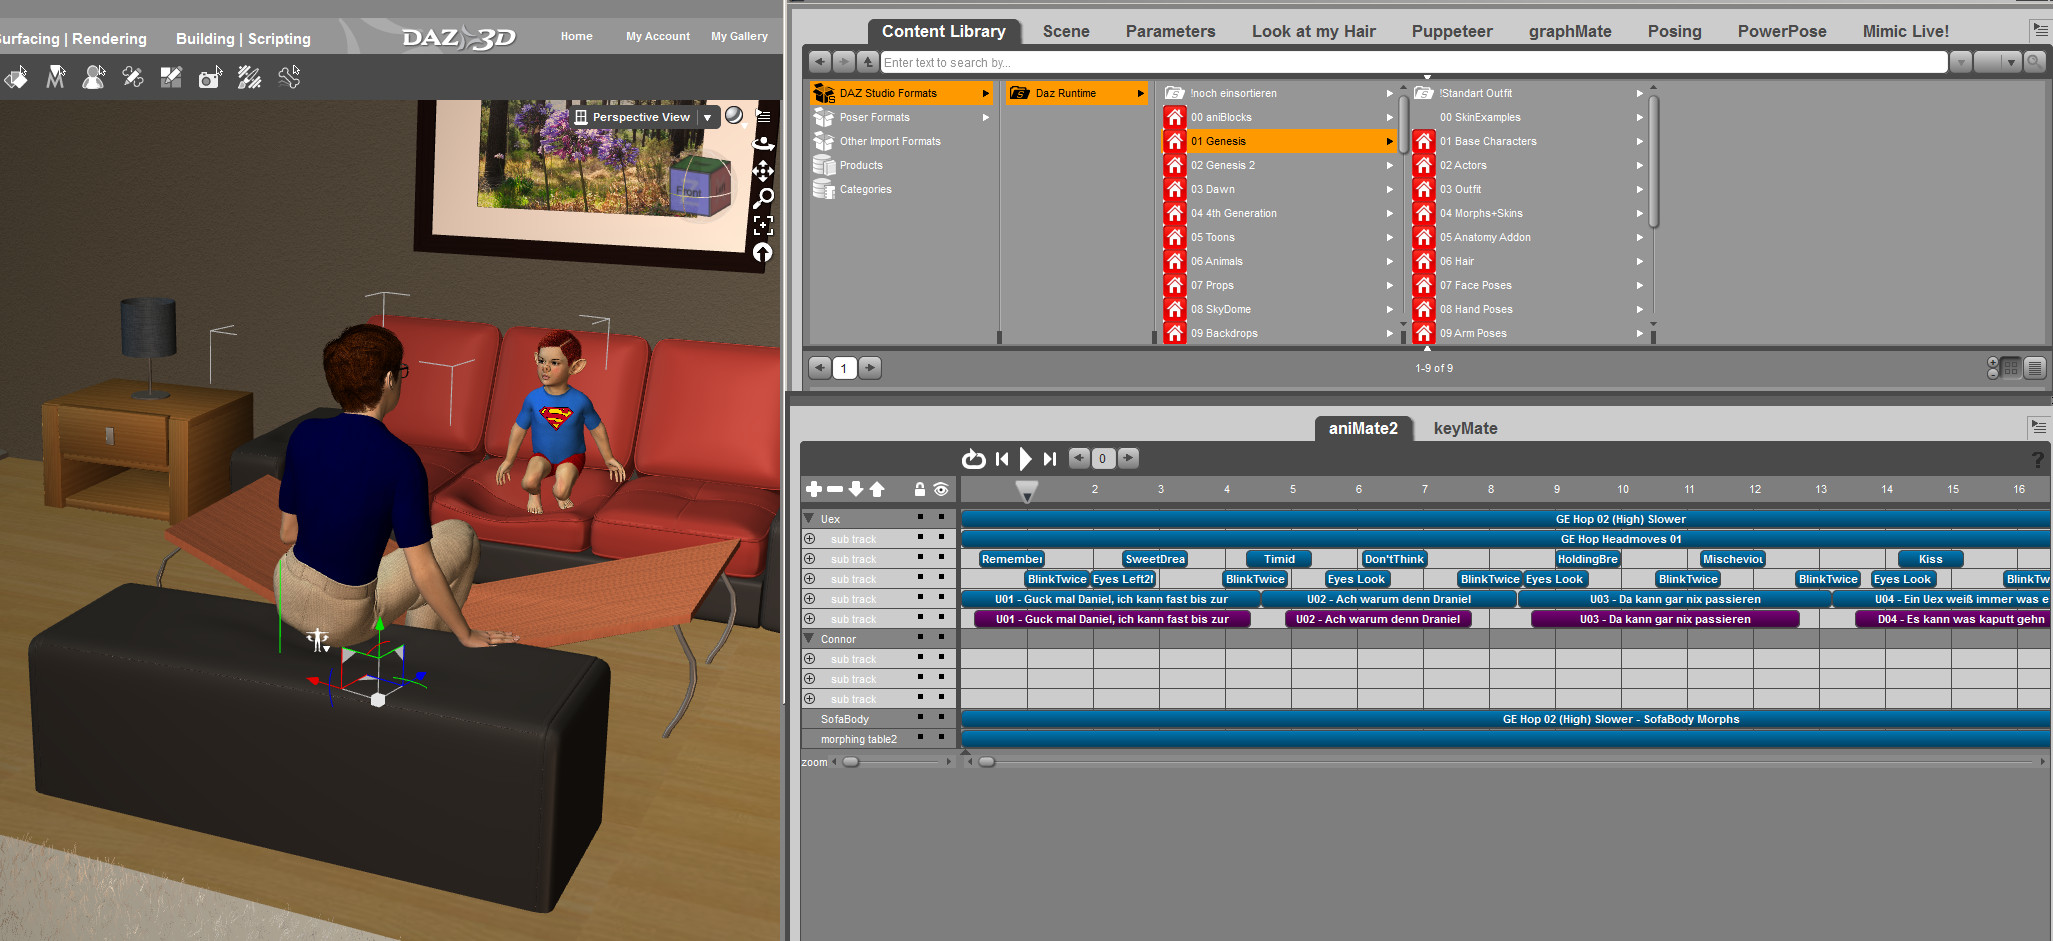The height and width of the screenshot is (941, 2053).
Task: Go to the Home link
Action: pos(576,36)
